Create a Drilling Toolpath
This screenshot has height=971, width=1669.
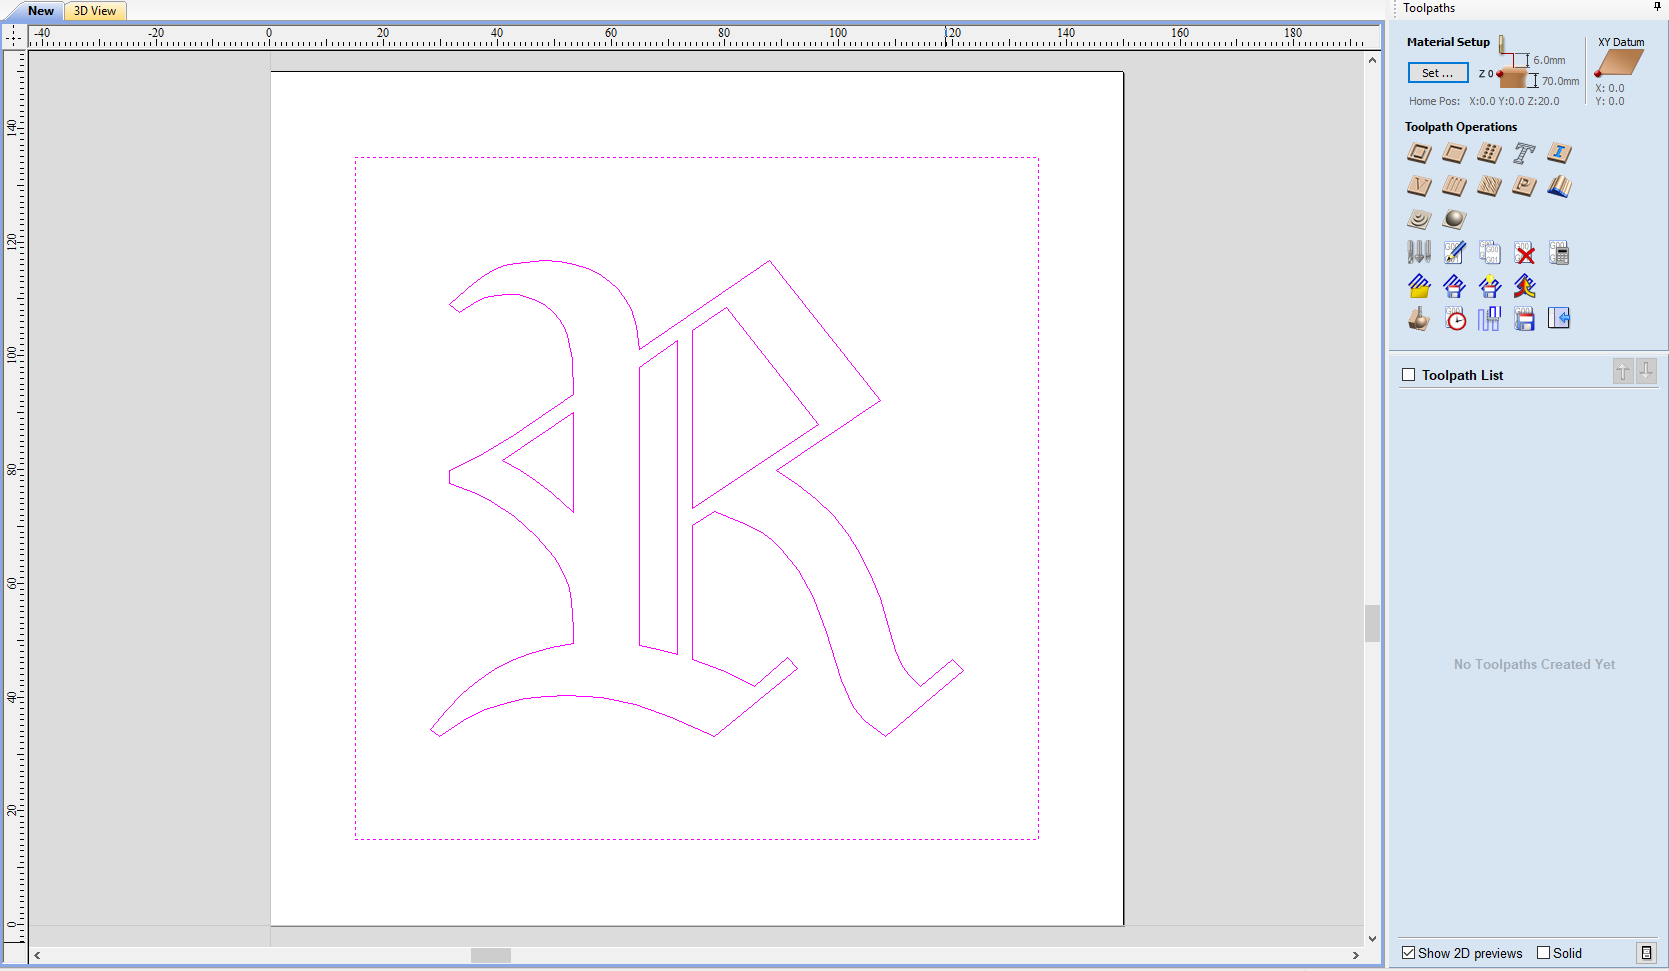pos(1489,153)
